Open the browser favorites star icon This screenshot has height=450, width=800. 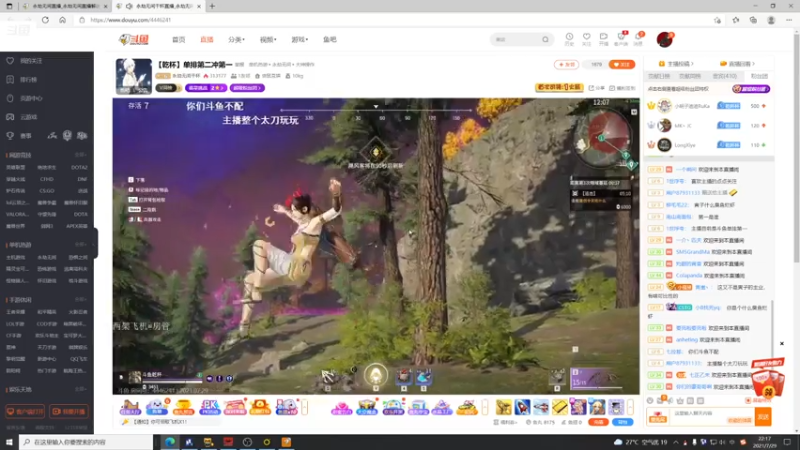coord(735,20)
